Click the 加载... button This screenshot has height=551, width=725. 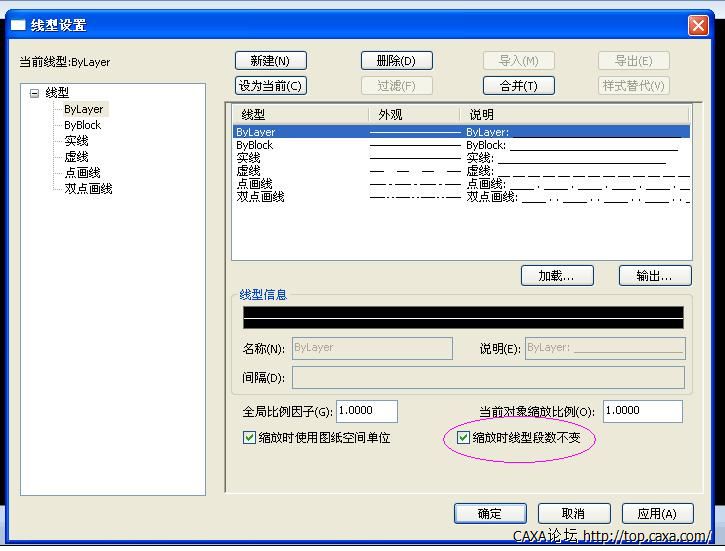click(557, 276)
